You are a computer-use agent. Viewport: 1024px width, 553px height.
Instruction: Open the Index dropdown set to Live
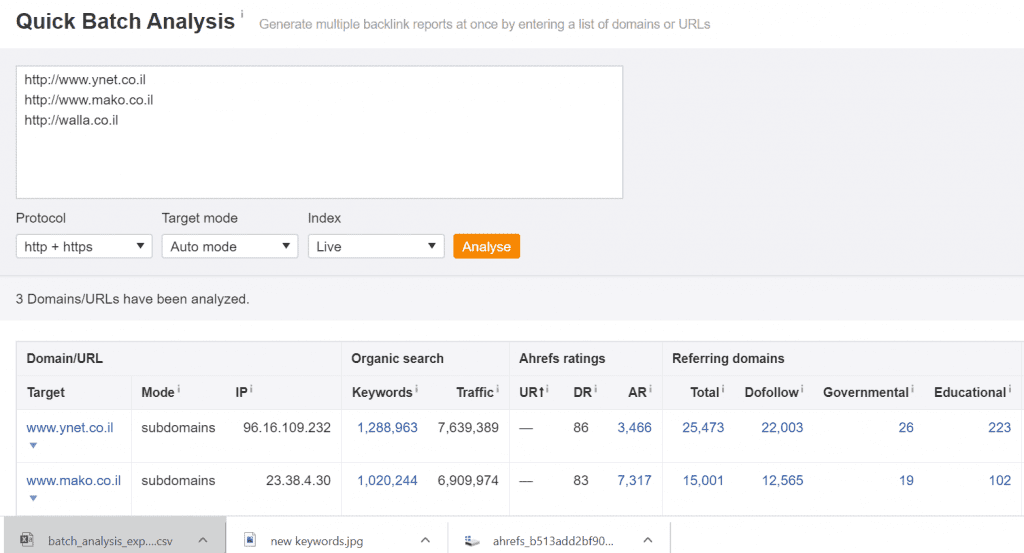click(x=376, y=247)
